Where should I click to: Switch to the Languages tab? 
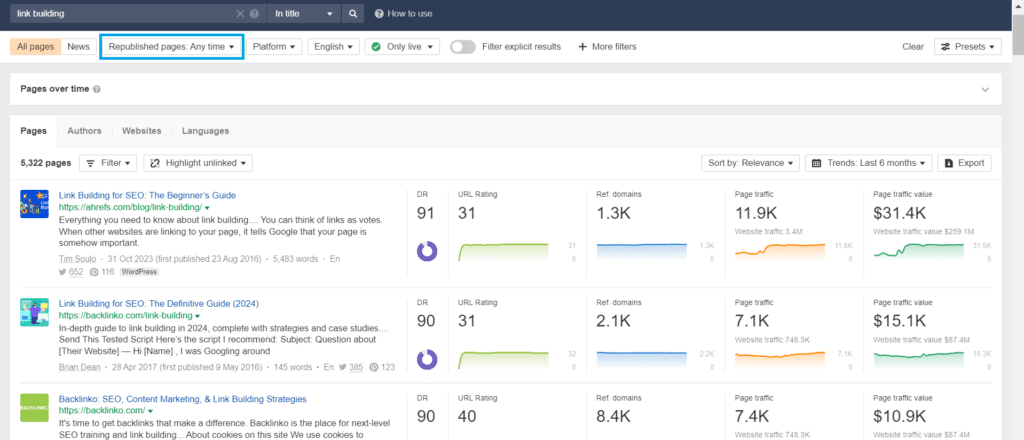(206, 131)
